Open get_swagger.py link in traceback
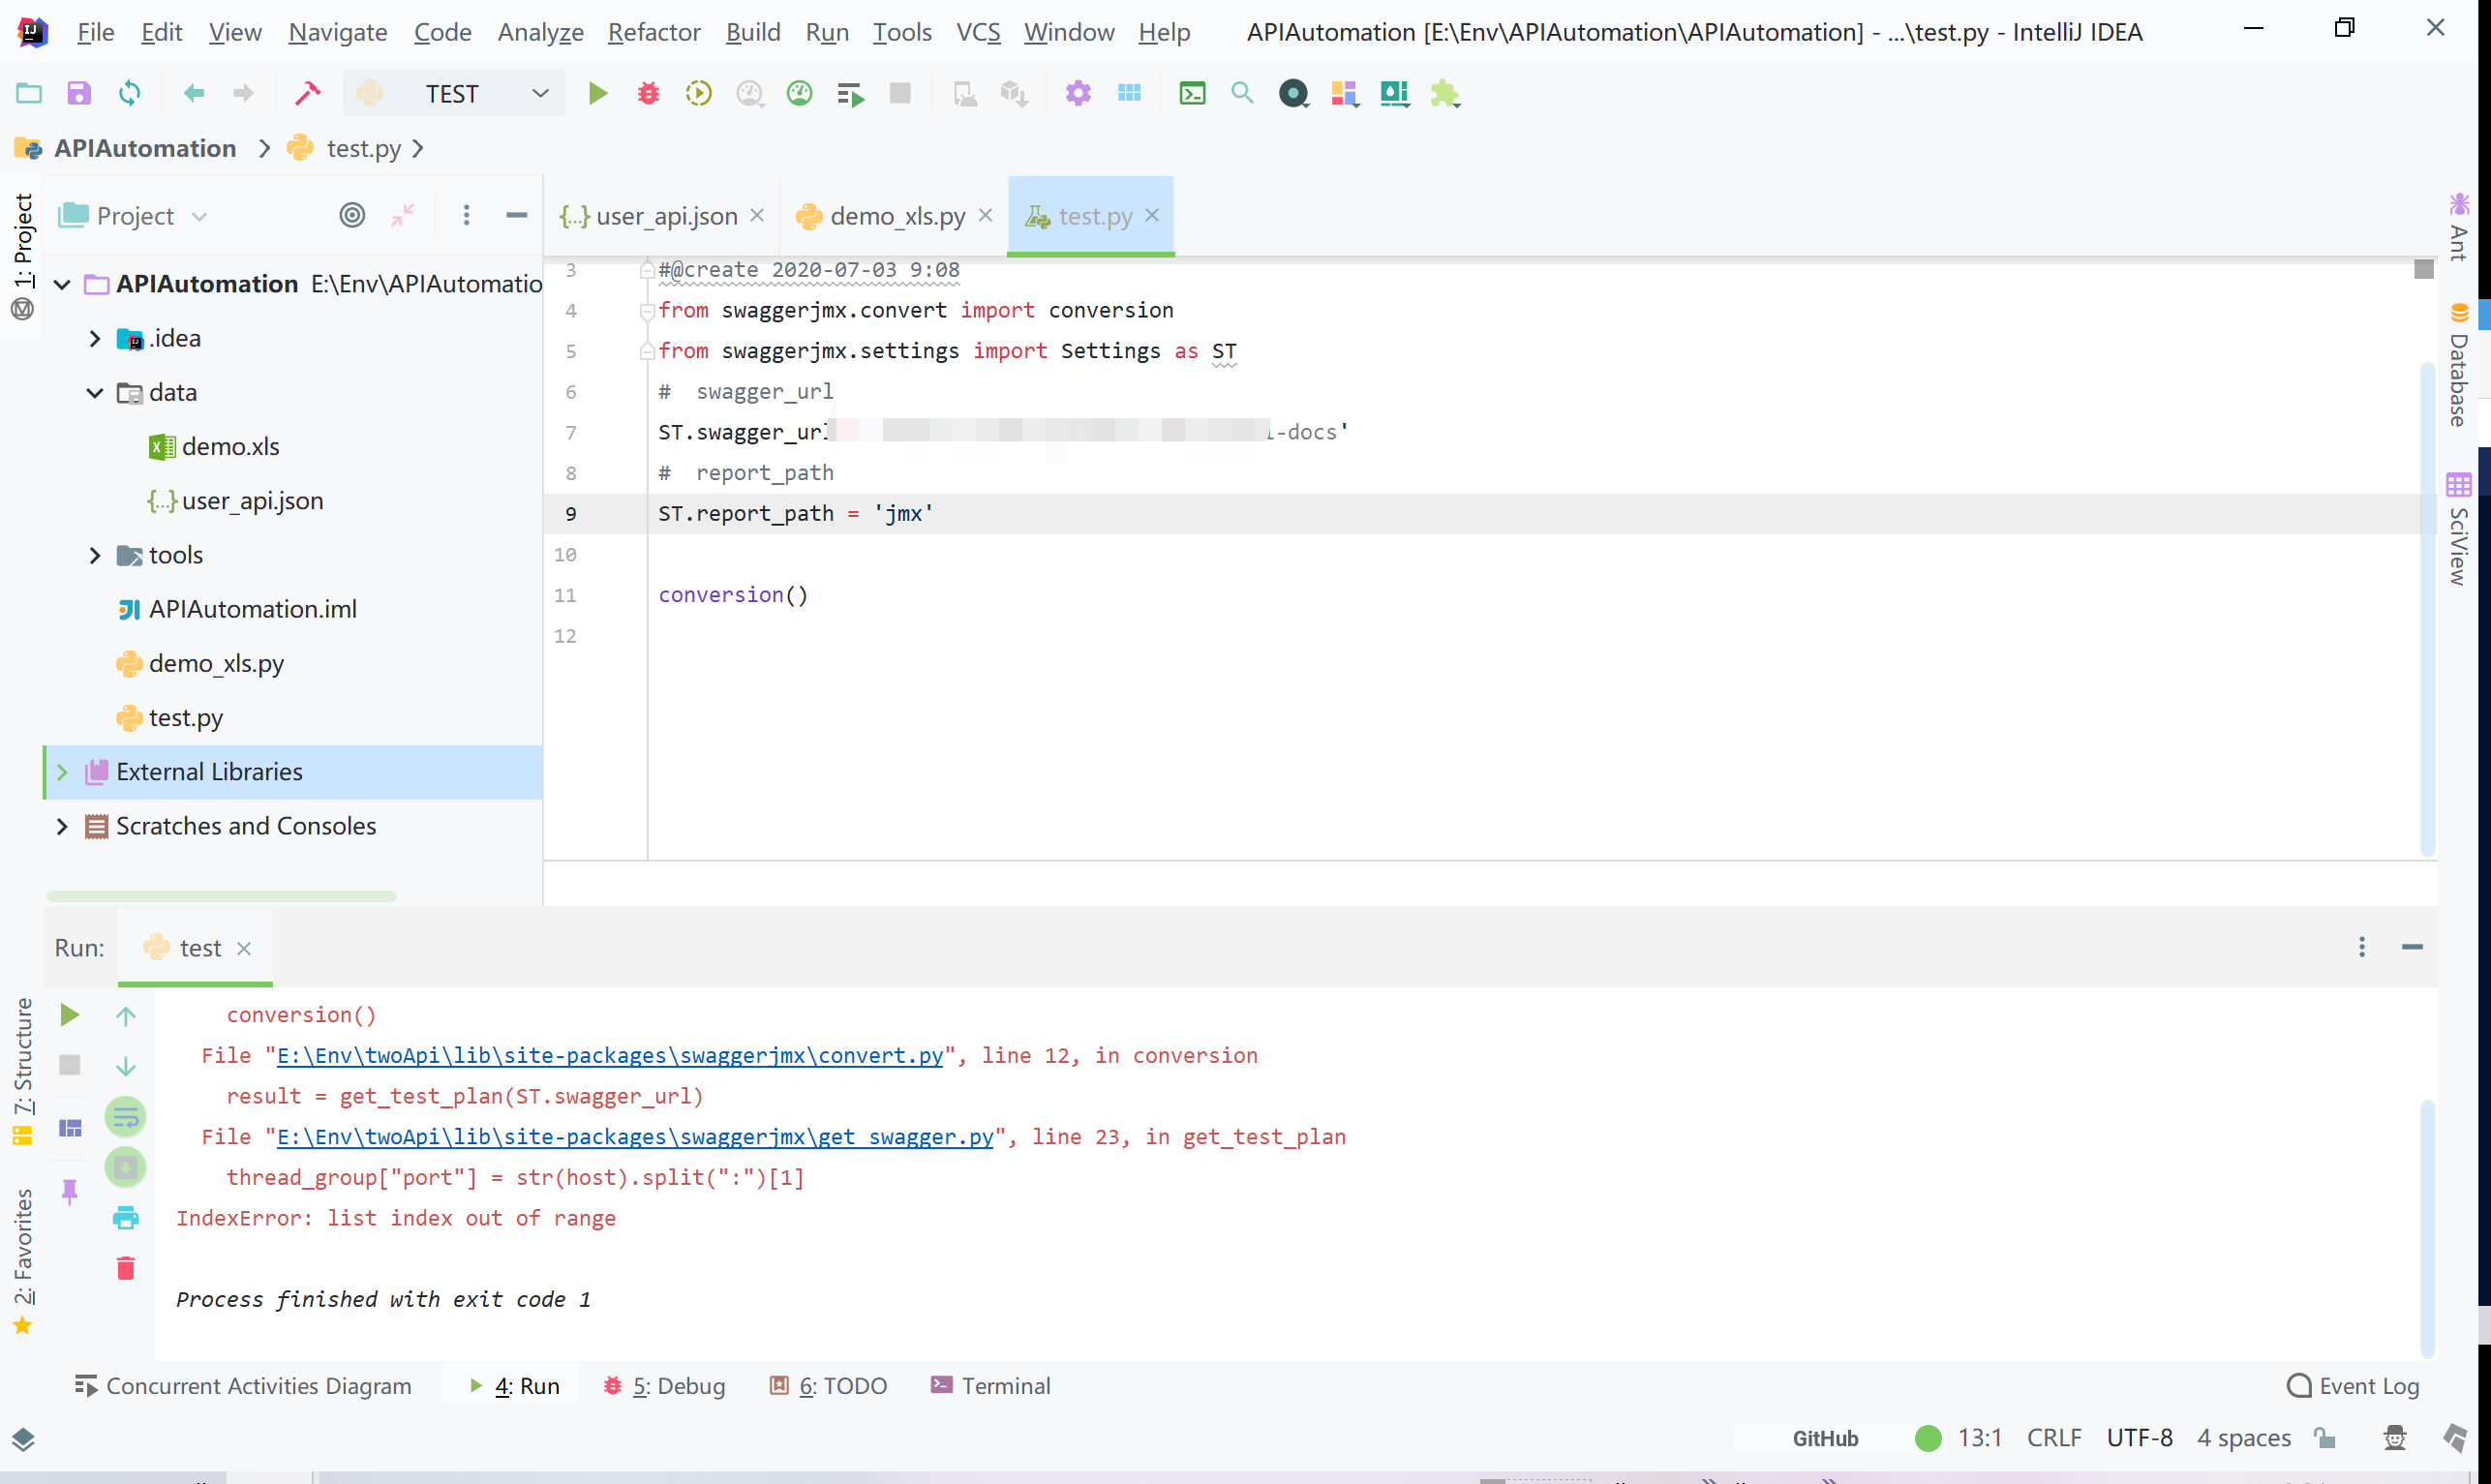2491x1484 pixels. pos(635,1137)
